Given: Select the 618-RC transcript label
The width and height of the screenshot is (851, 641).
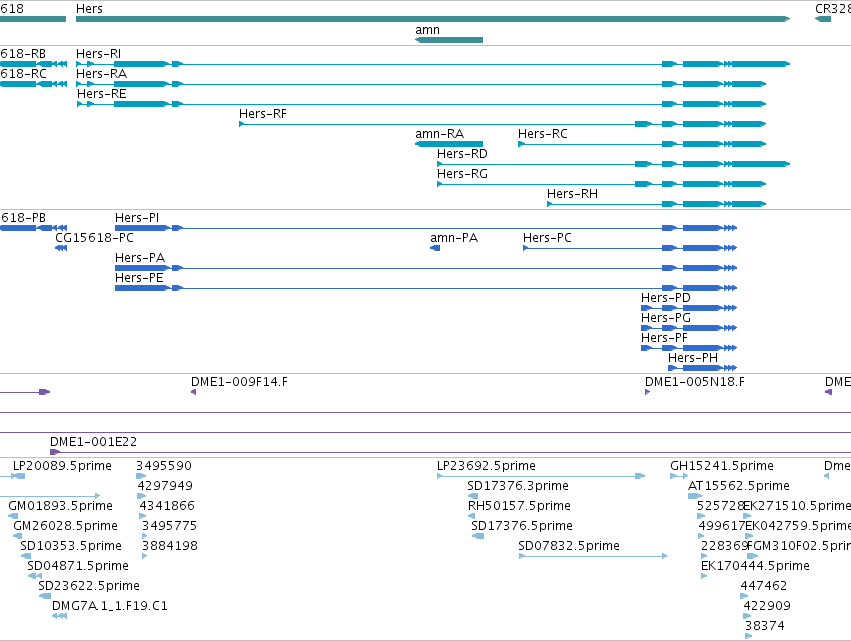Looking at the screenshot, I should click(23, 74).
